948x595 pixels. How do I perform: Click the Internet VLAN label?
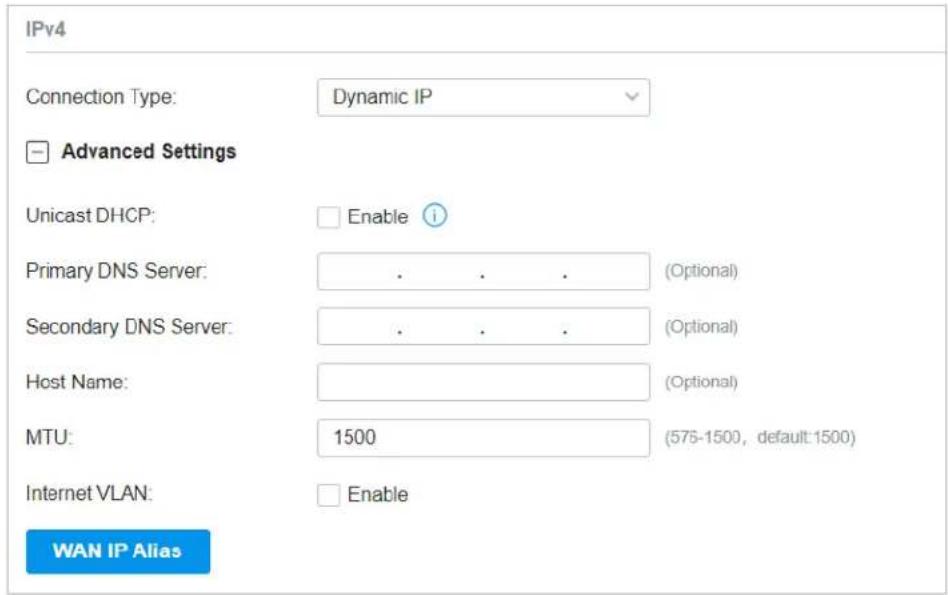pos(89,493)
